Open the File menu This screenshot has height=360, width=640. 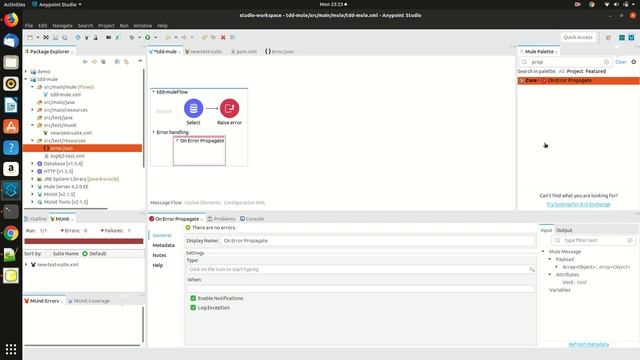point(29,25)
